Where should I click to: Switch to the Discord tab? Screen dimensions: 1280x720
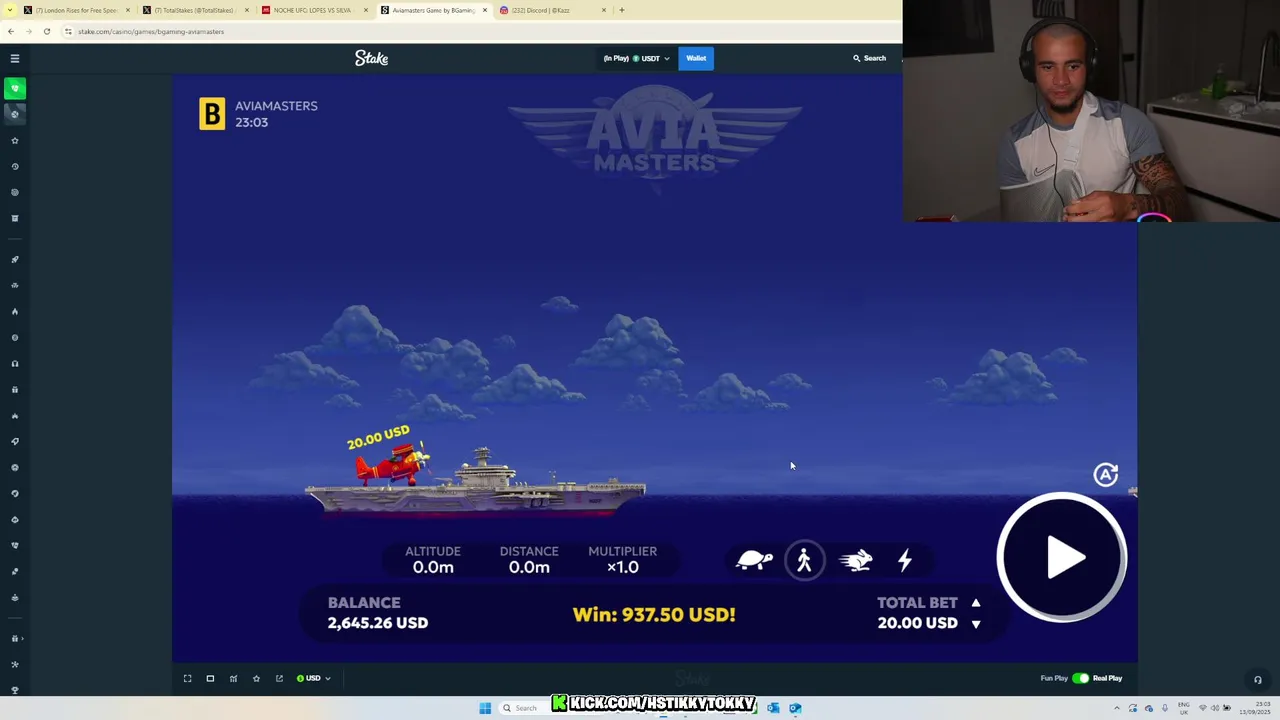[552, 10]
